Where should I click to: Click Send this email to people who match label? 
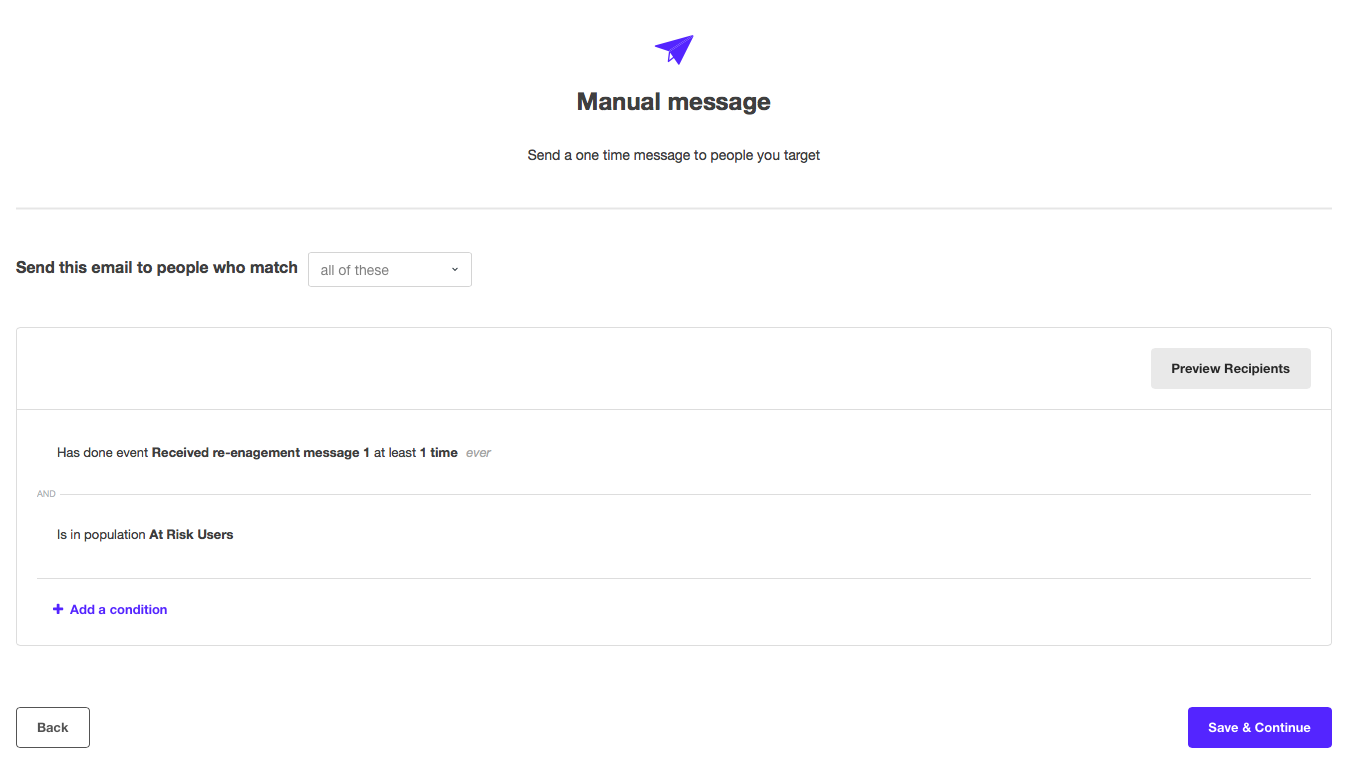click(x=156, y=267)
